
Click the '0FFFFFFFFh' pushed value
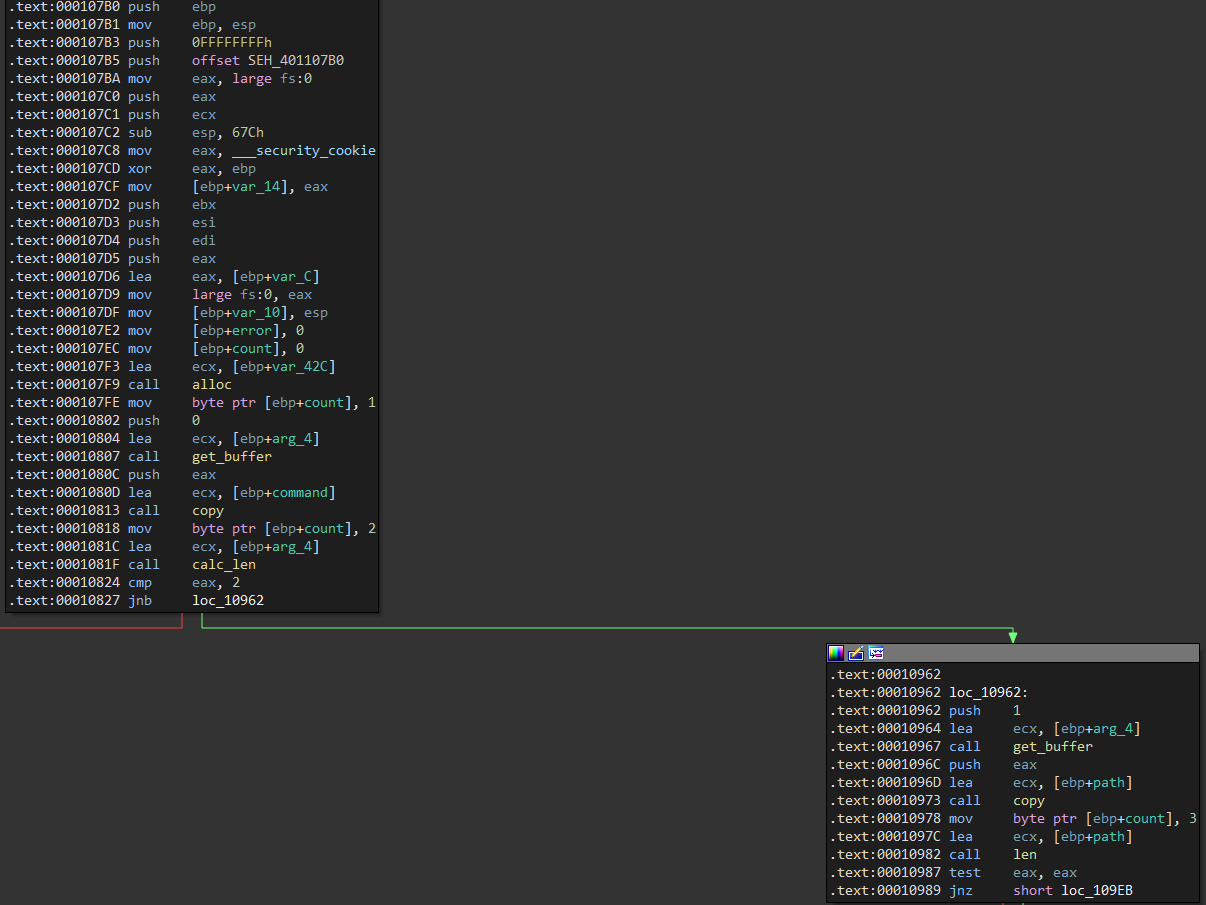pos(232,43)
